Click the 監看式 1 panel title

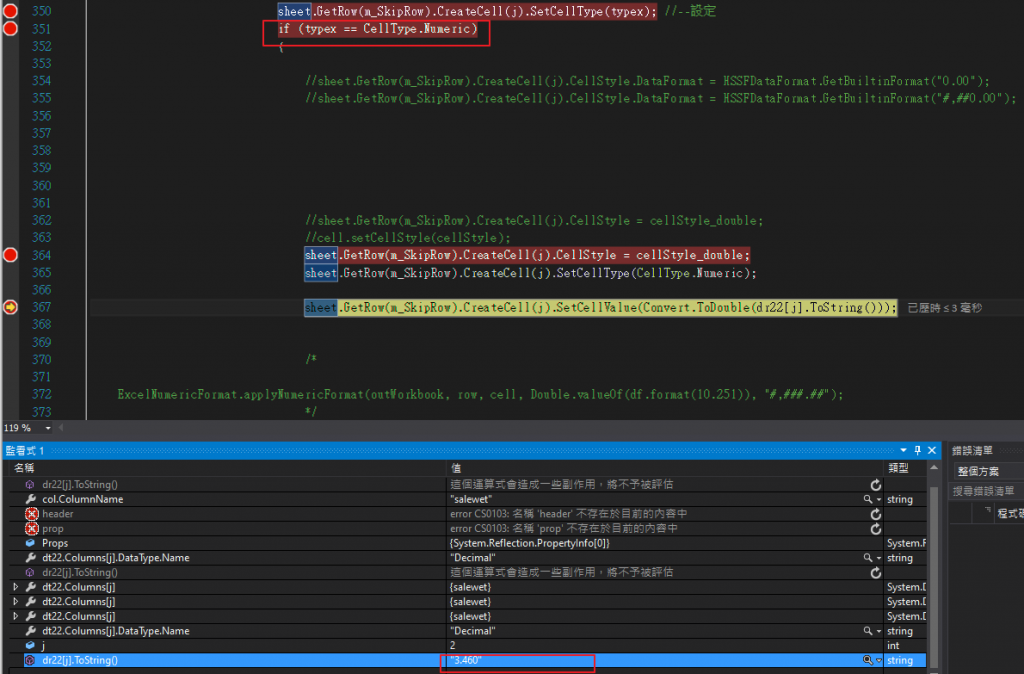pyautogui.click(x=25, y=451)
